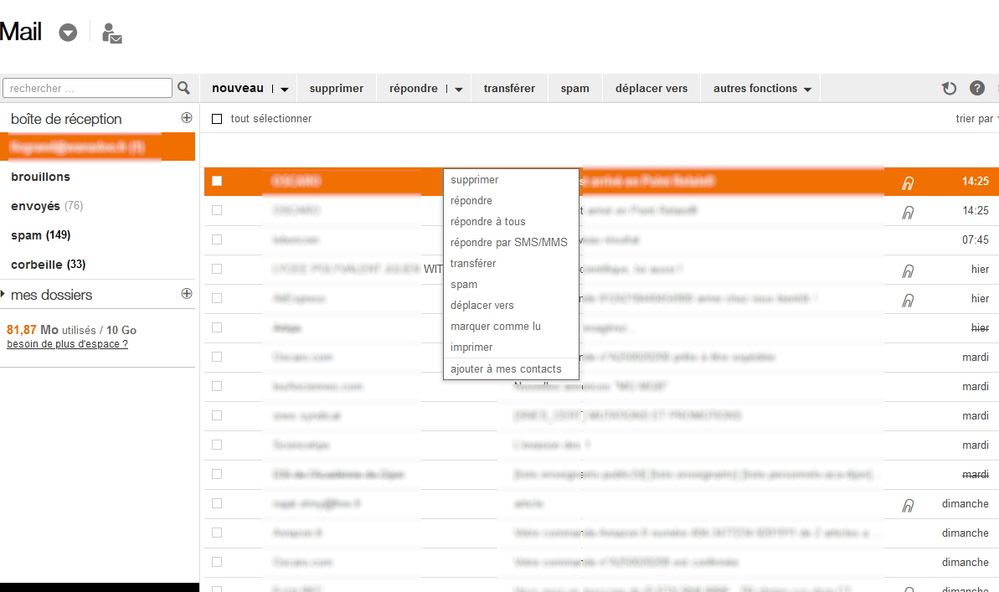The image size is (999, 592).
Task: Click attachment icon on WIT email row
Action: click(908, 271)
